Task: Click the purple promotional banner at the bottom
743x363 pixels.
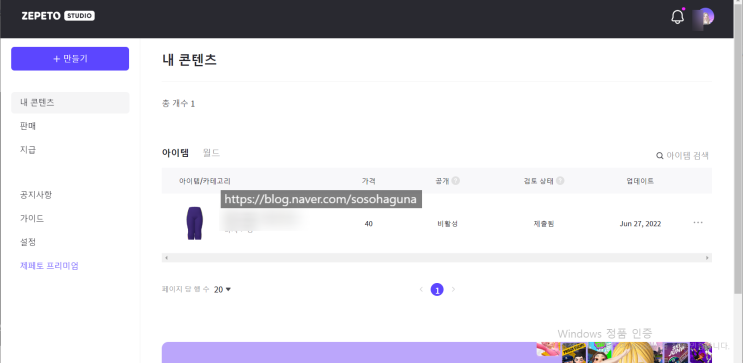Action: coord(436,353)
